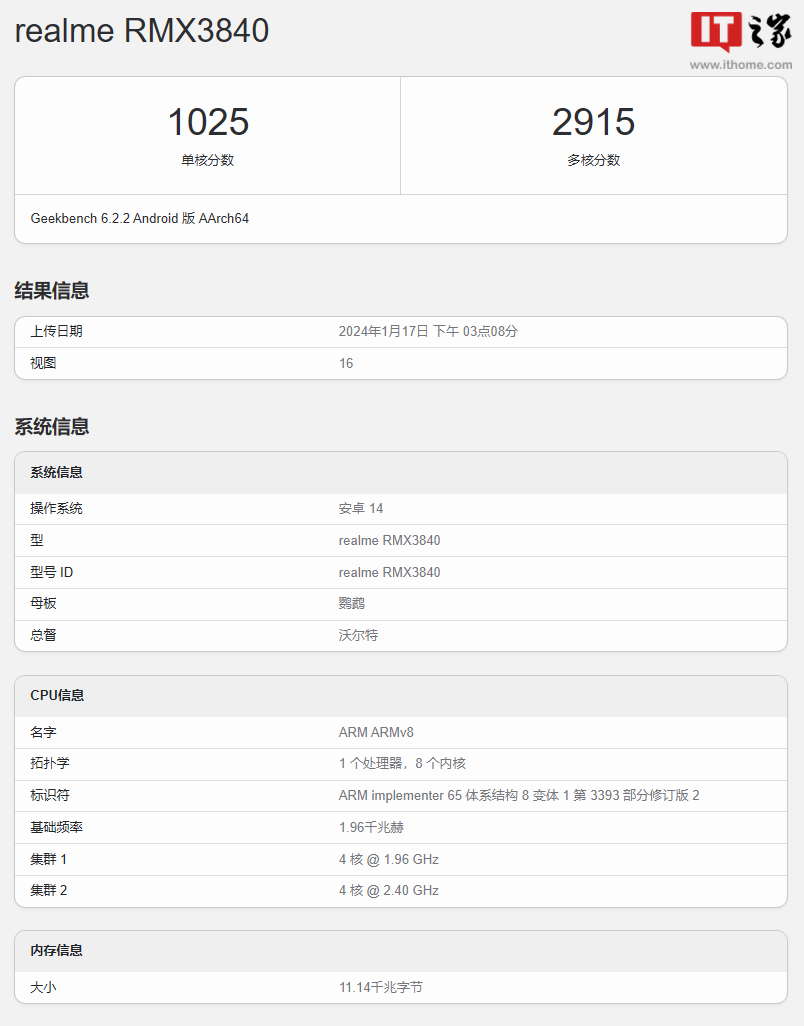804x1026 pixels.
Task: Click the 结果信息 section heading
Action: coord(52,291)
